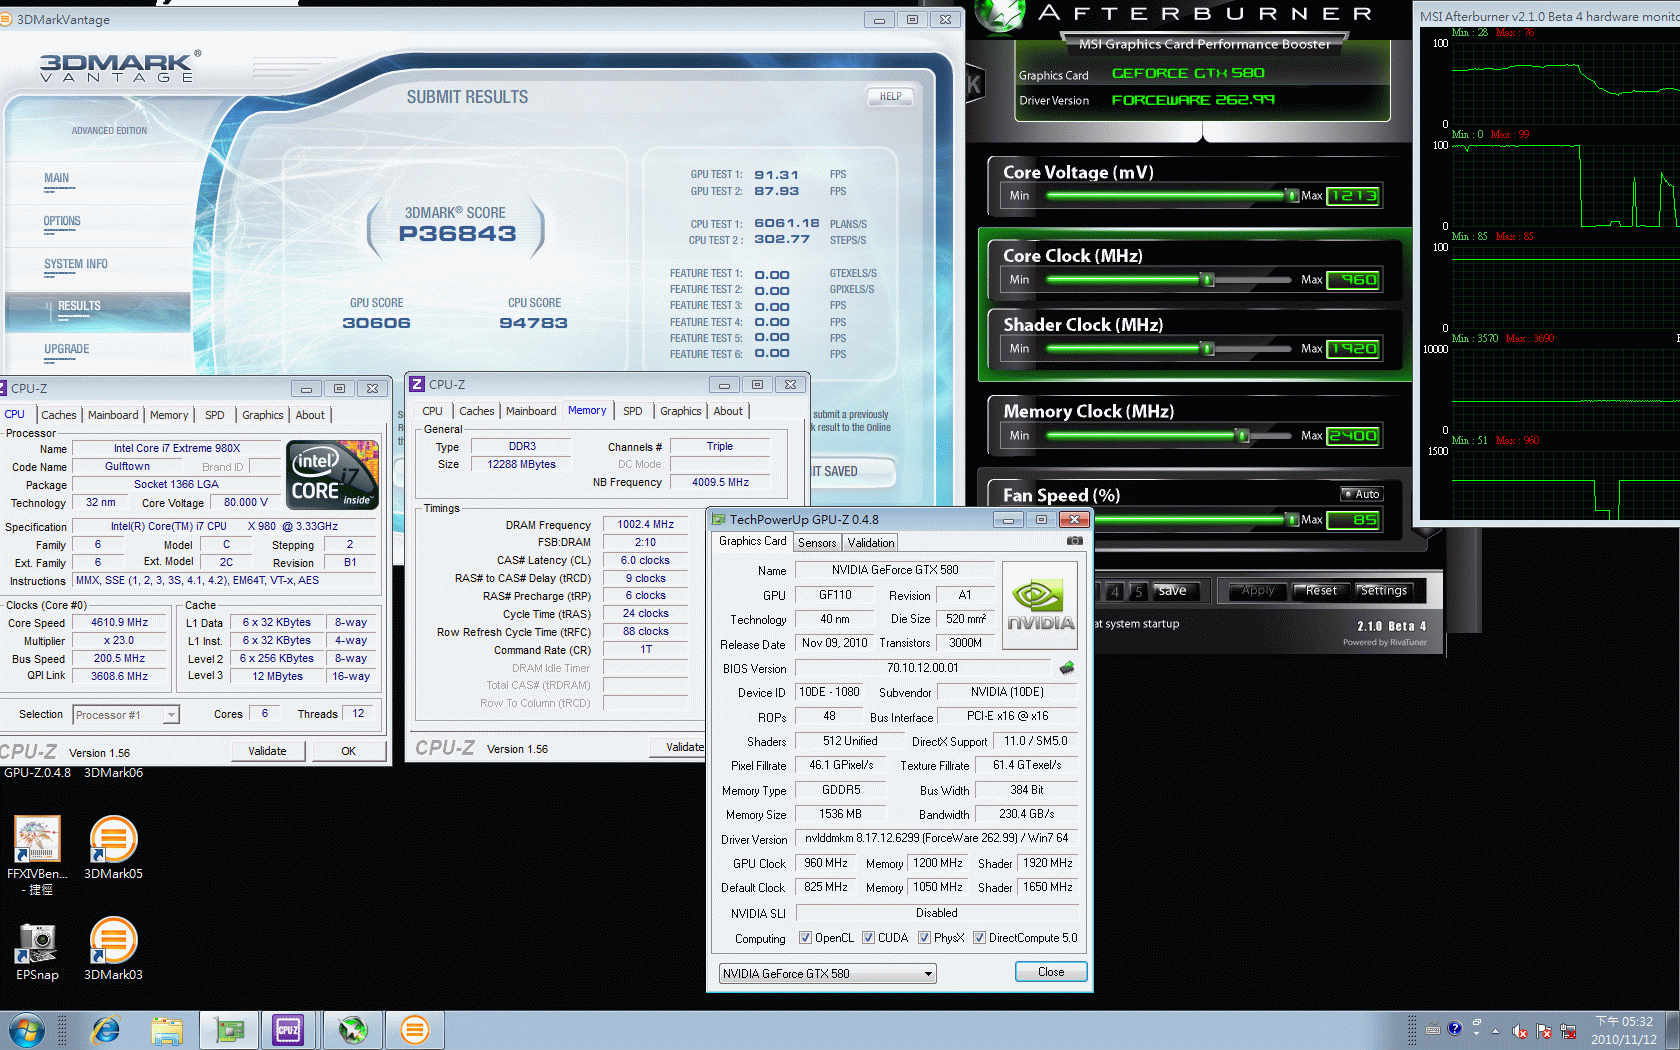Click the Settings button in Afterburner
This screenshot has width=1680, height=1050.
[1383, 591]
